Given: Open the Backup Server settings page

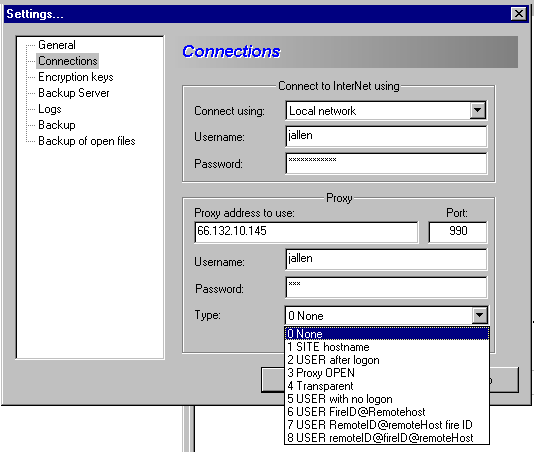Looking at the screenshot, I should coord(74,93).
